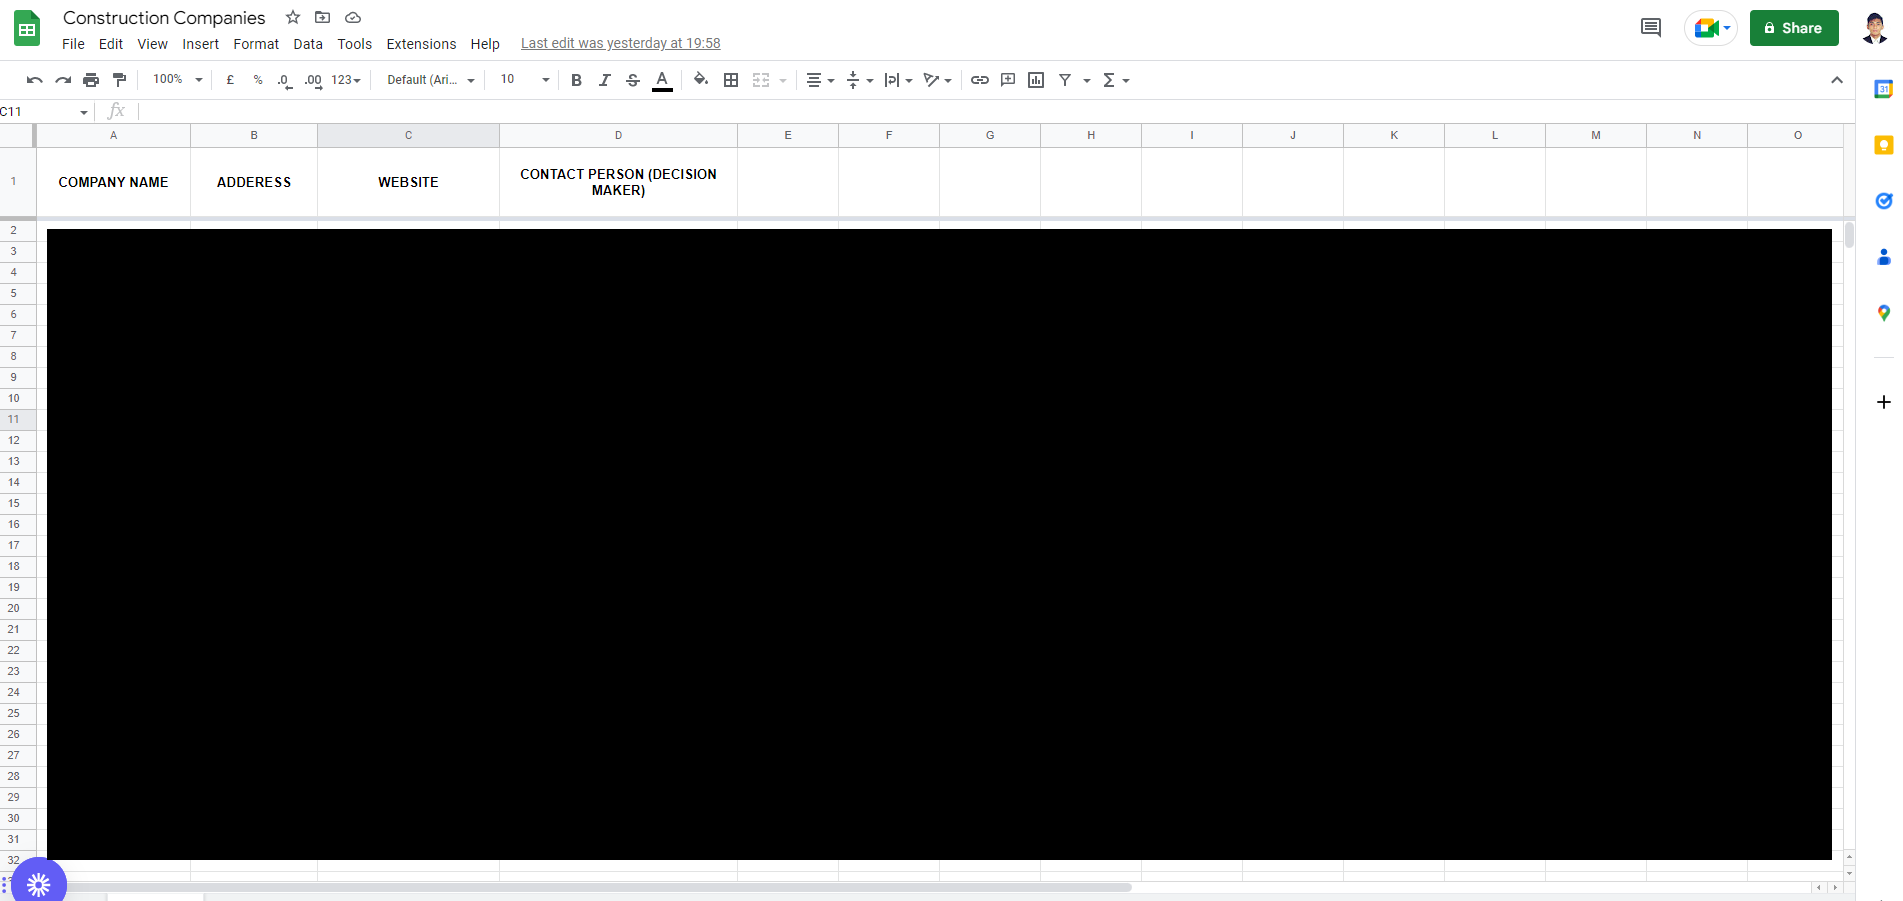Open more number formats 123 dropdown

tap(346, 80)
